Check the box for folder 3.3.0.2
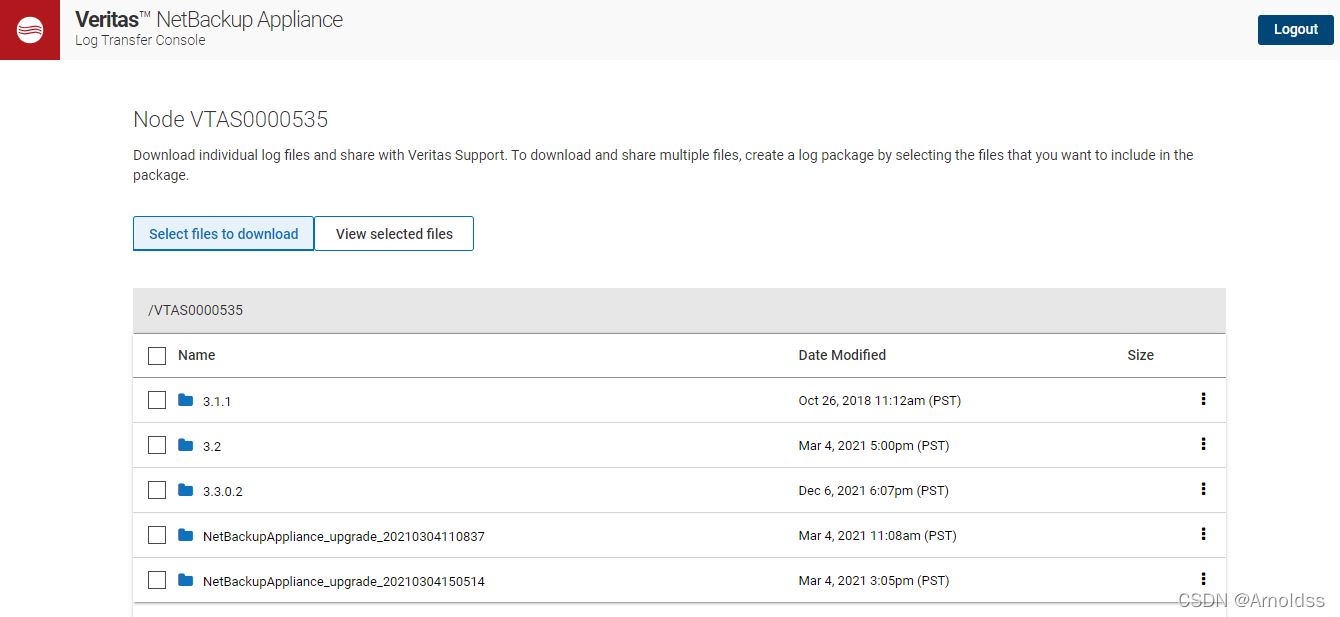The width and height of the screenshot is (1340, 617). (157, 490)
